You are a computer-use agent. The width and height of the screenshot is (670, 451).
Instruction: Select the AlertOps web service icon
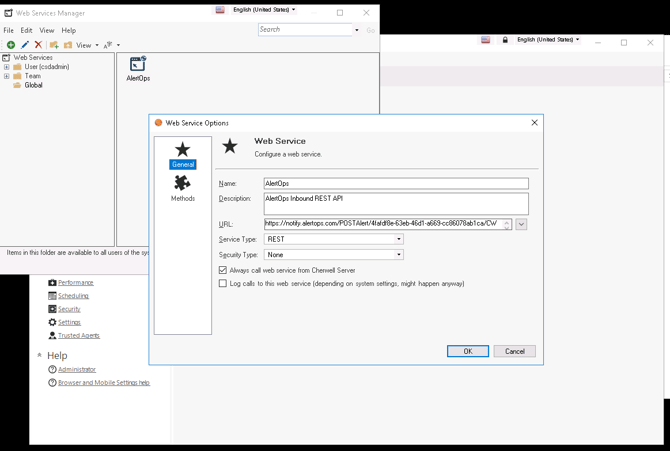click(138, 66)
